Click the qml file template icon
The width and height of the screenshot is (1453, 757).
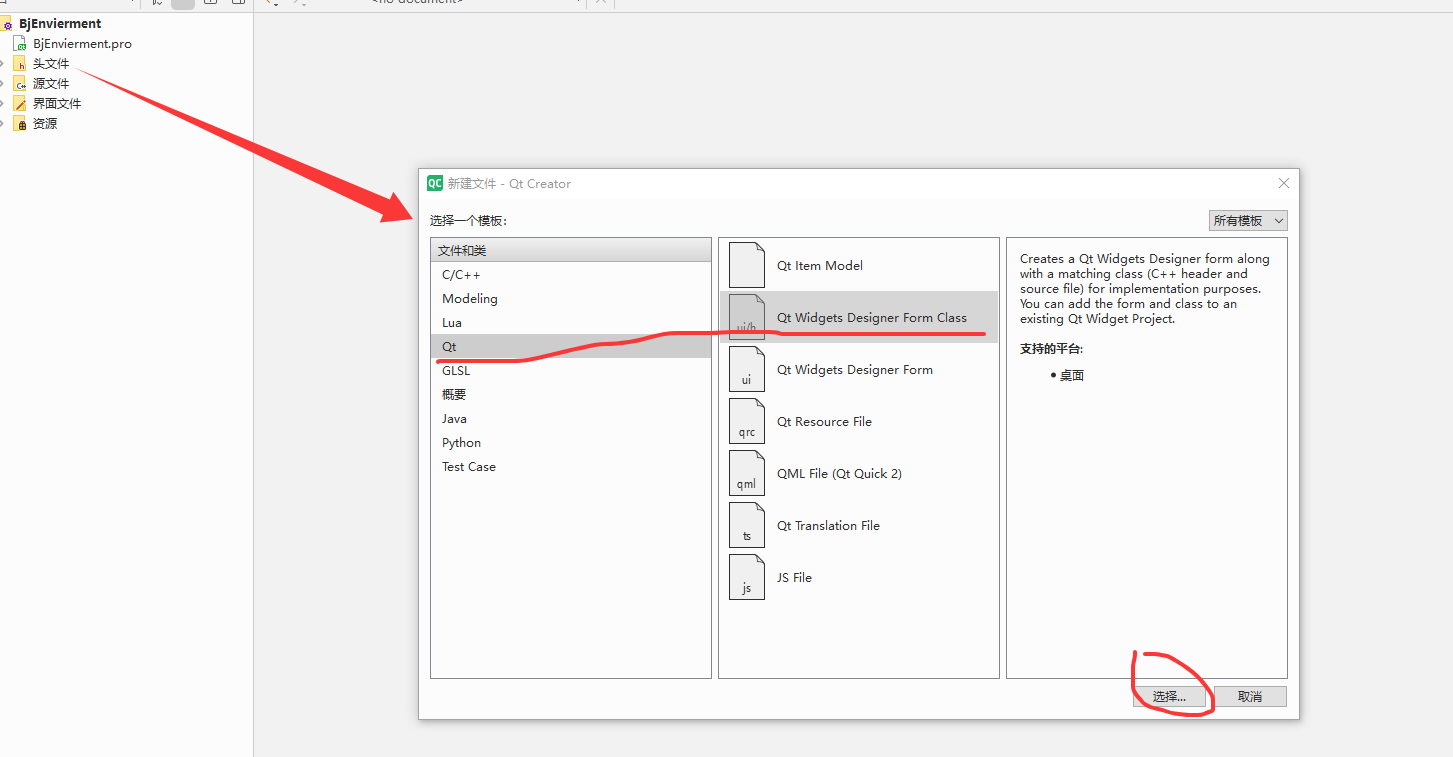click(747, 473)
